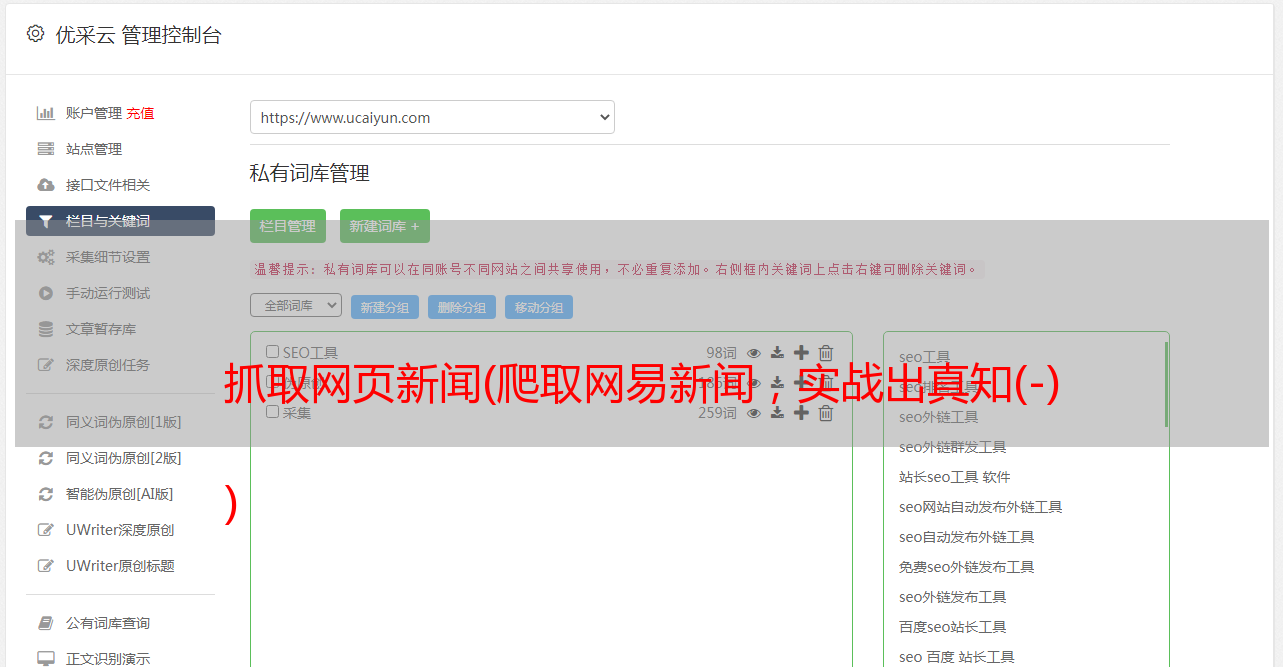Expand the 全部词库 group dropdown
The image size is (1283, 667).
point(296,305)
